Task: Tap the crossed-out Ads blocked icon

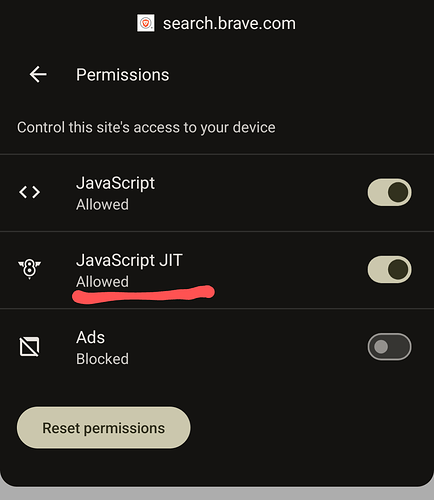Action: (29, 347)
